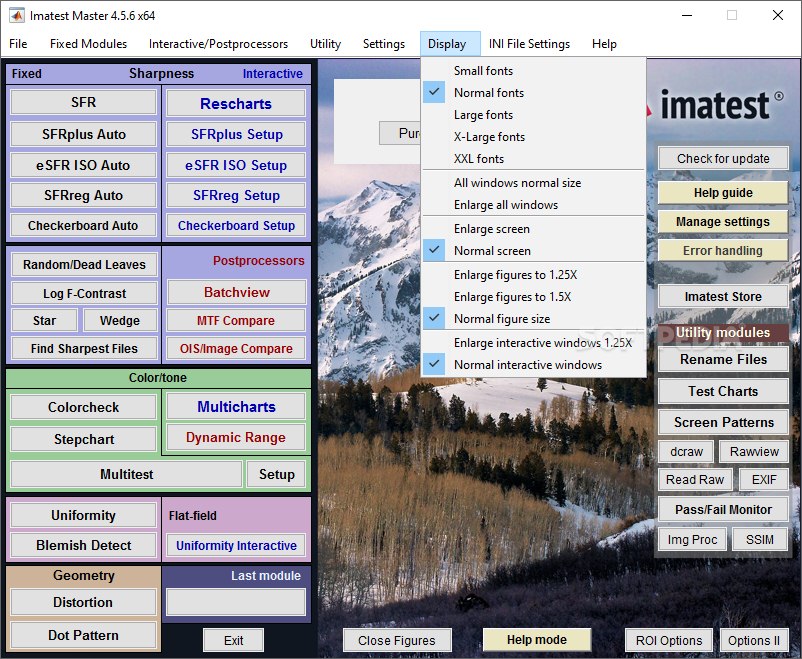The width and height of the screenshot is (802, 659).
Task: Select checked Normal fonts option
Action: click(533, 93)
